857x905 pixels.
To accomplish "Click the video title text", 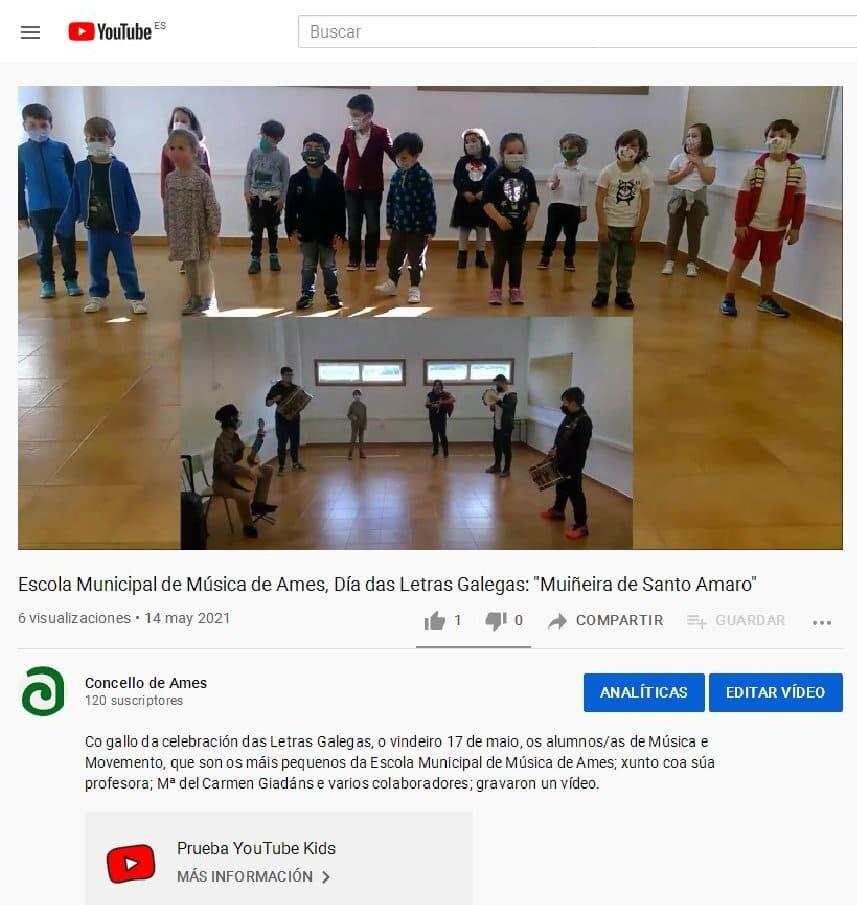I will tap(387, 584).
